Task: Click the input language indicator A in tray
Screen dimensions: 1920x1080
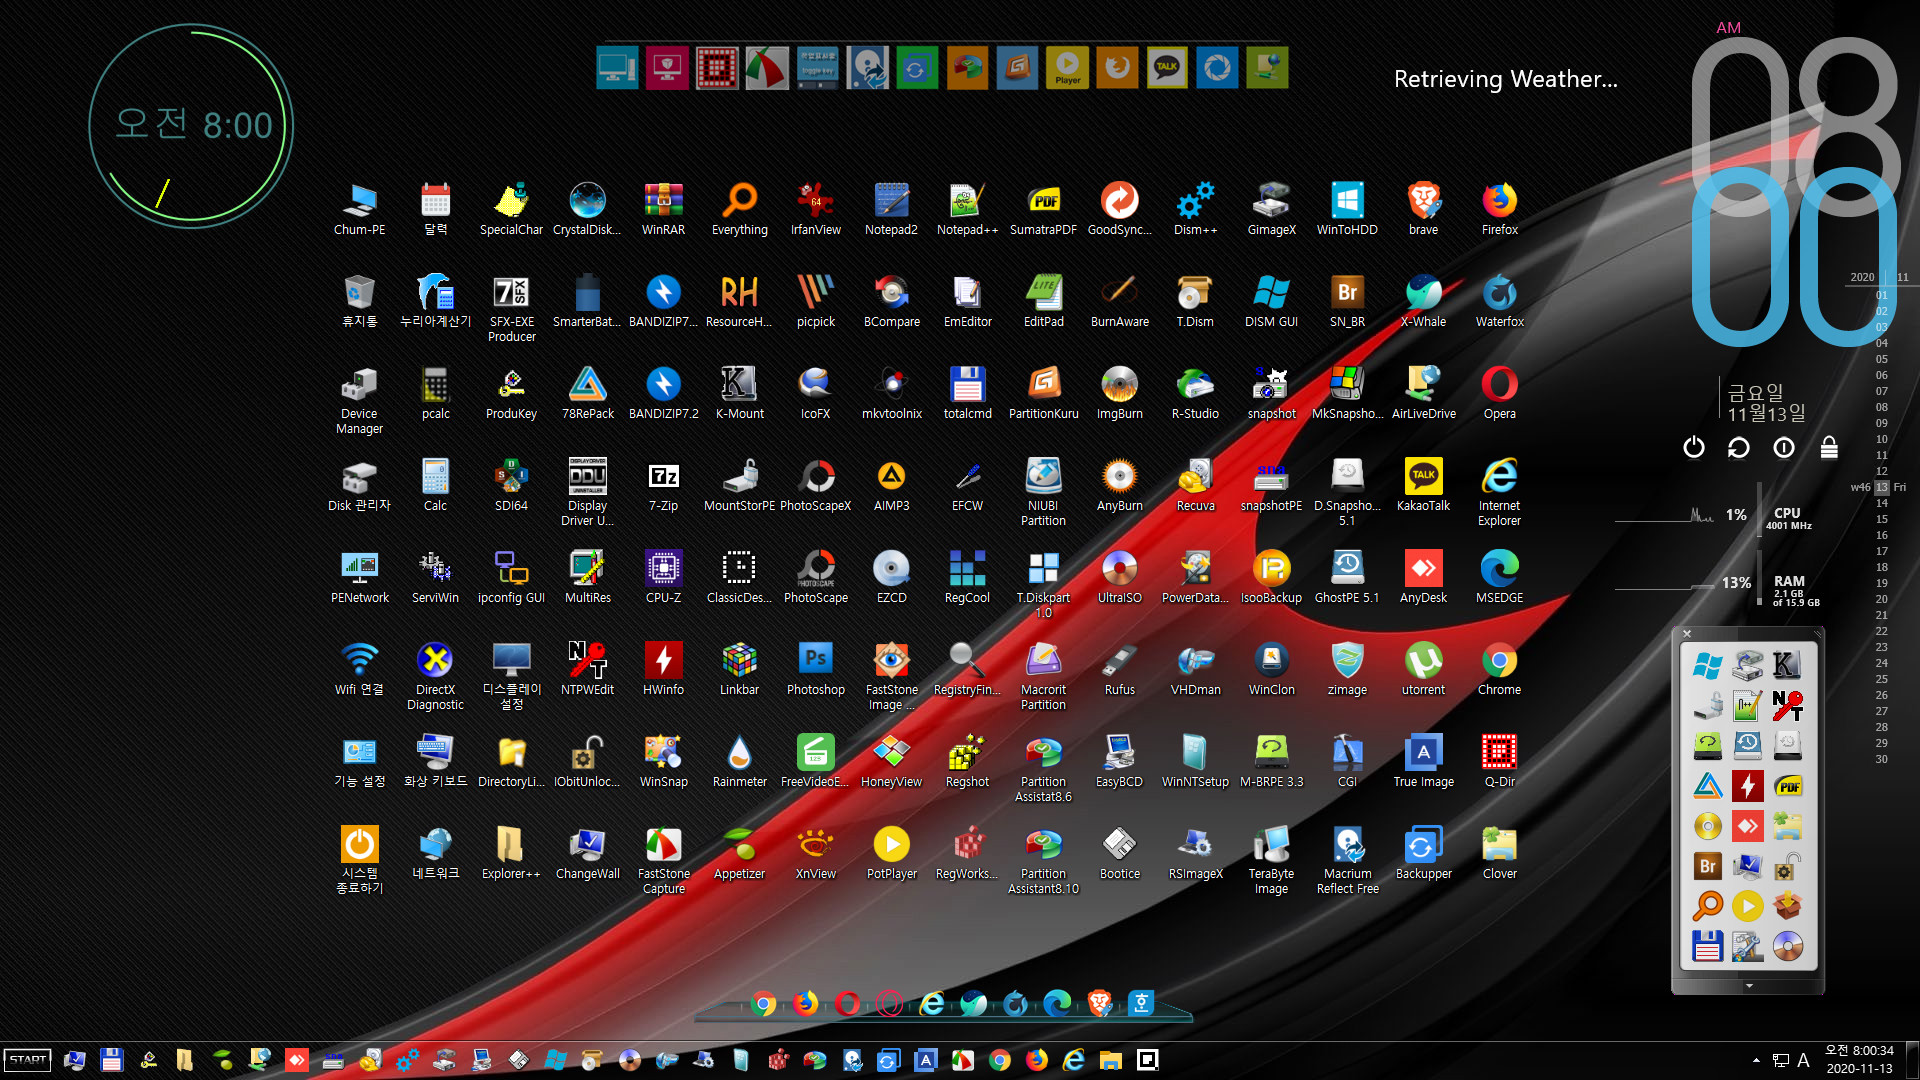Action: (1803, 1060)
